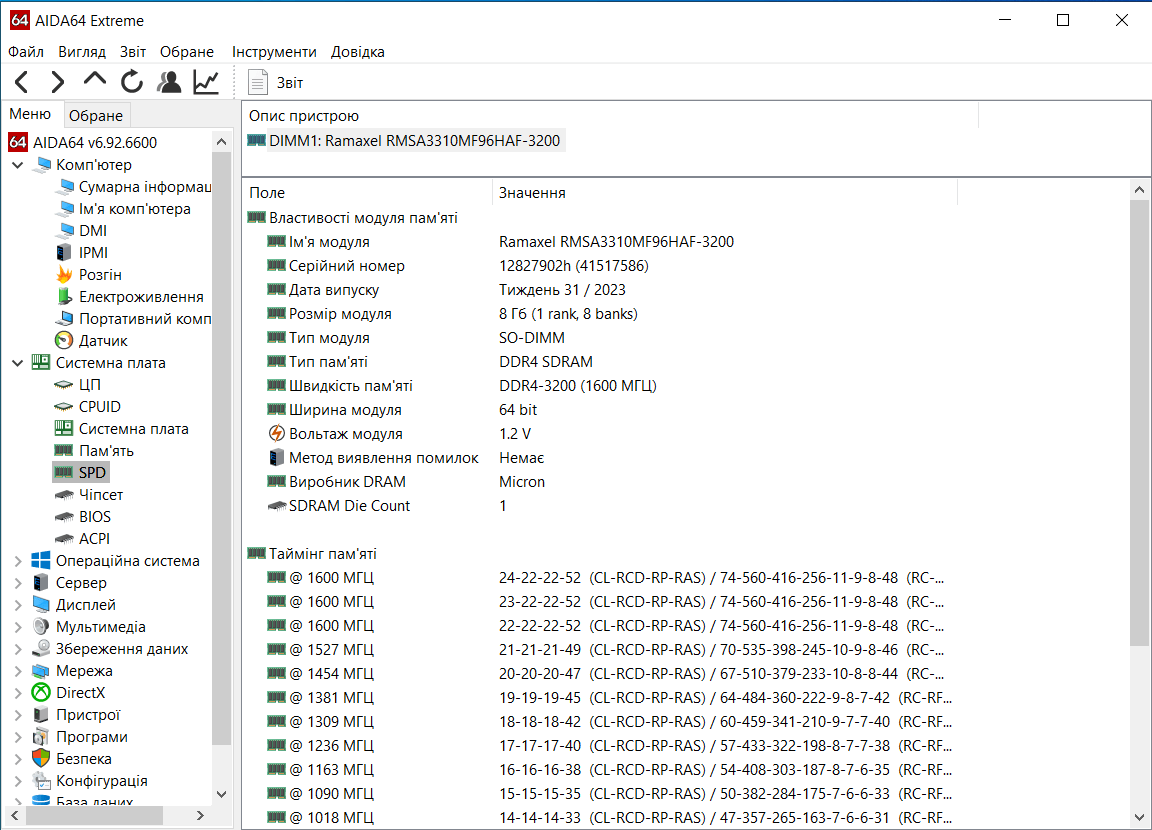1152x830 pixels.
Task: Click the Windows logo icon beside Операційна система
Action: [41, 560]
